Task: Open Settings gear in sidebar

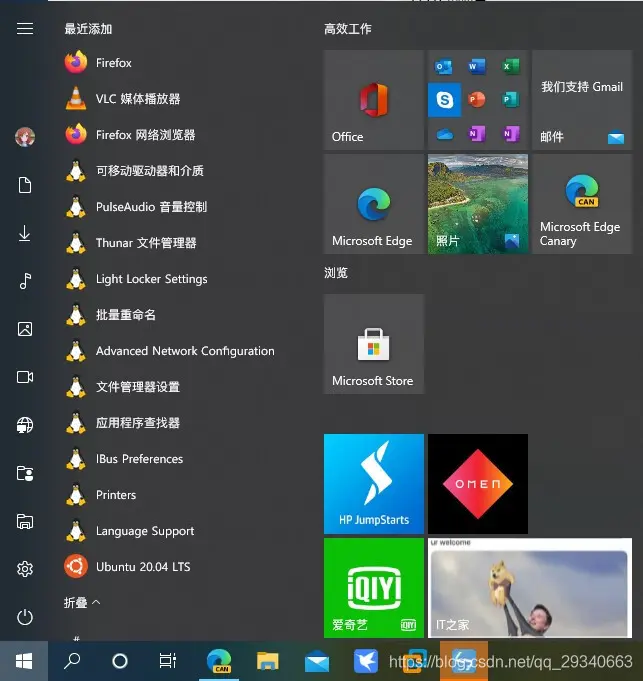Action: pyautogui.click(x=25, y=569)
